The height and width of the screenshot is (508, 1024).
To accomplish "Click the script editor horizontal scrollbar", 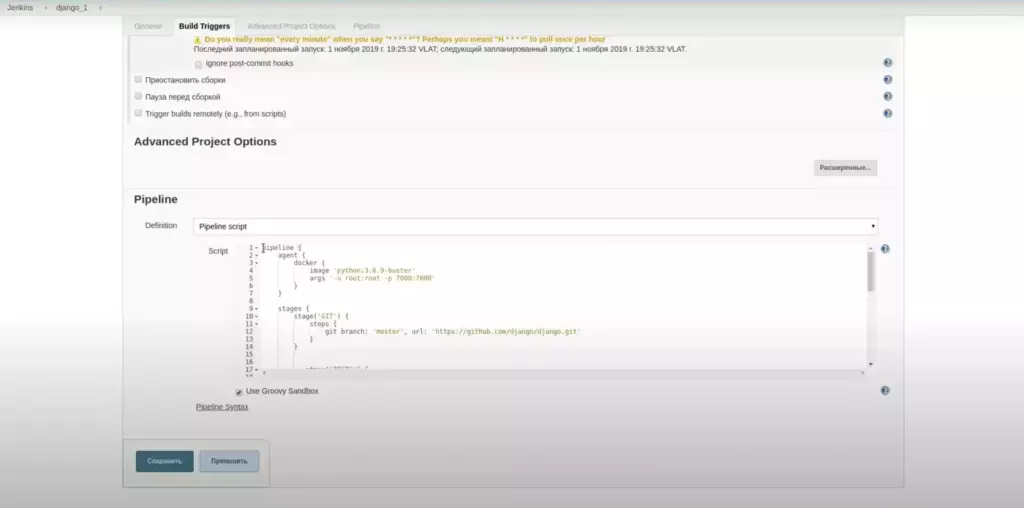I will pyautogui.click(x=563, y=373).
